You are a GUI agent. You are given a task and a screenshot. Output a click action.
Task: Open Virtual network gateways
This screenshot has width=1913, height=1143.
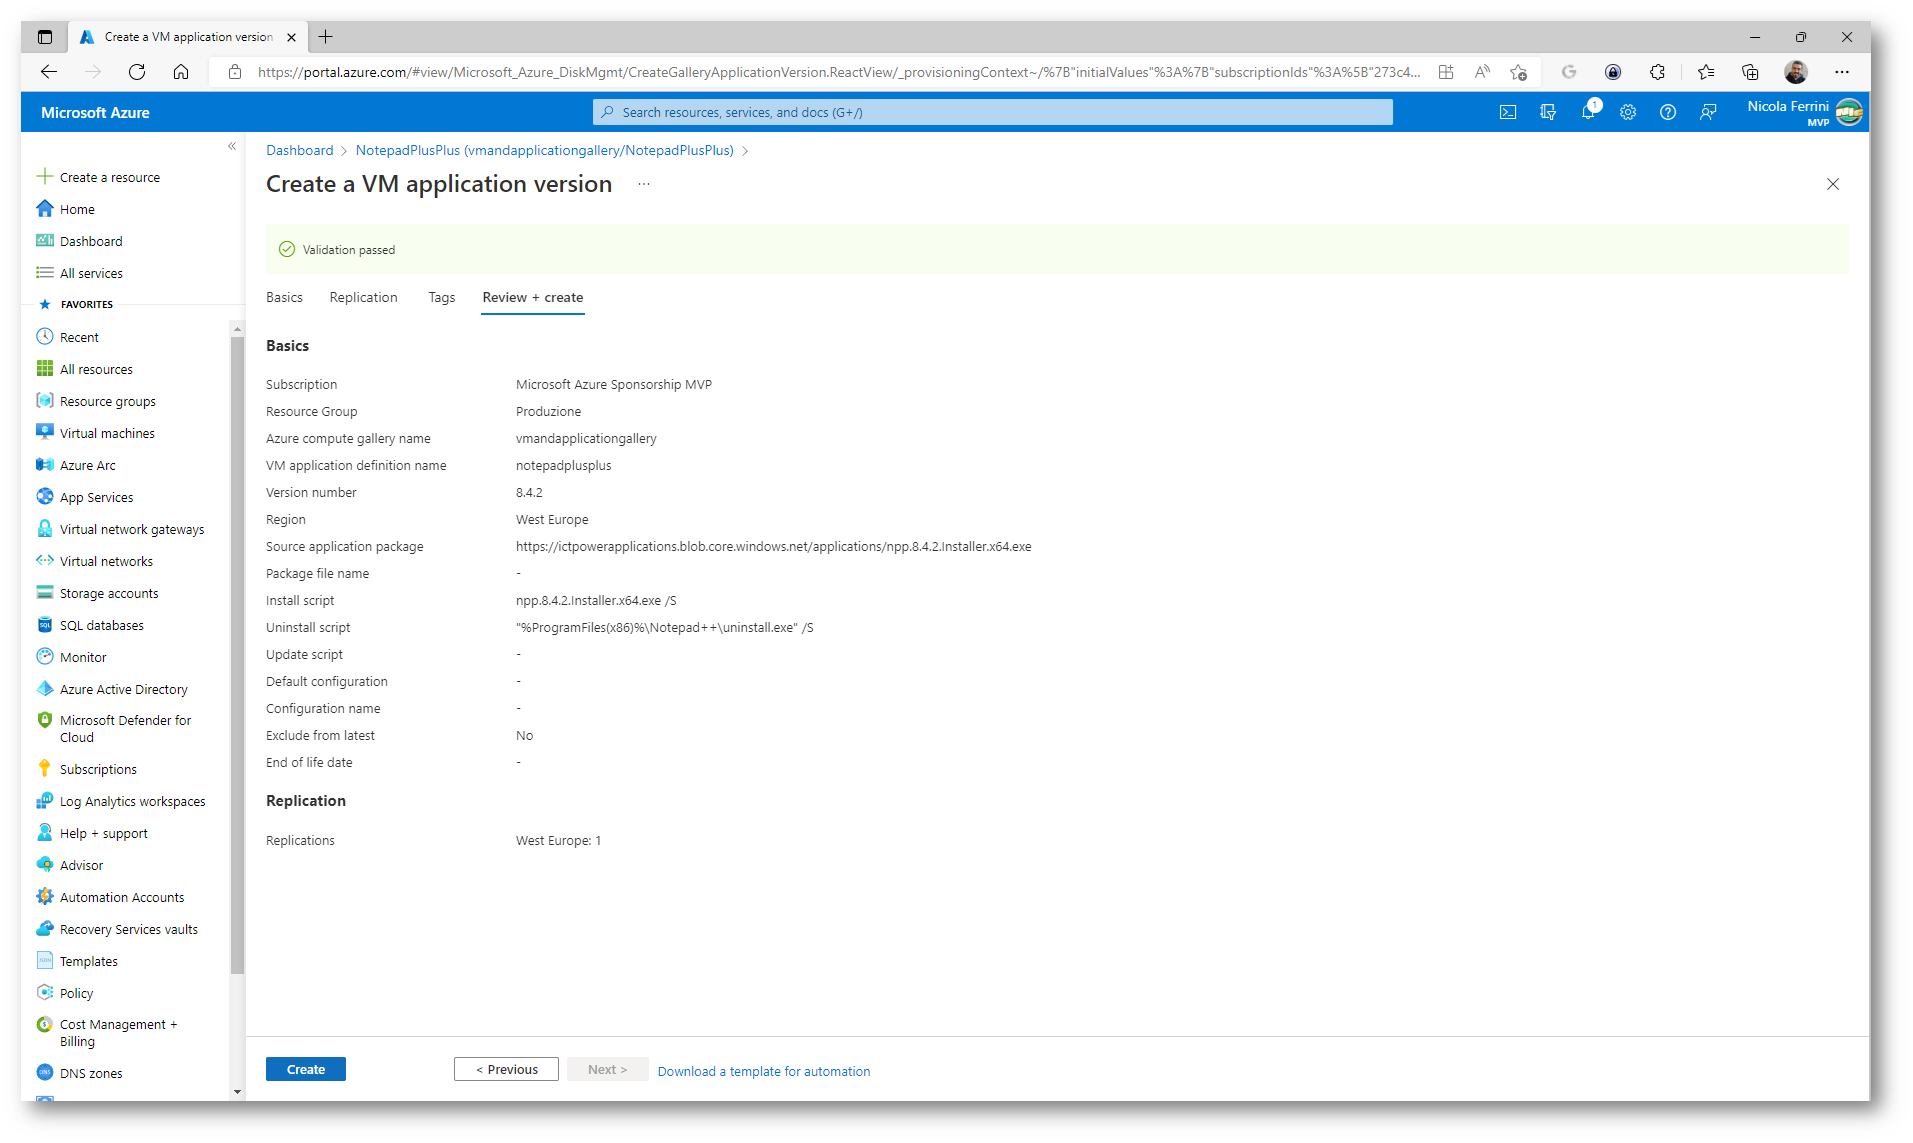132,529
